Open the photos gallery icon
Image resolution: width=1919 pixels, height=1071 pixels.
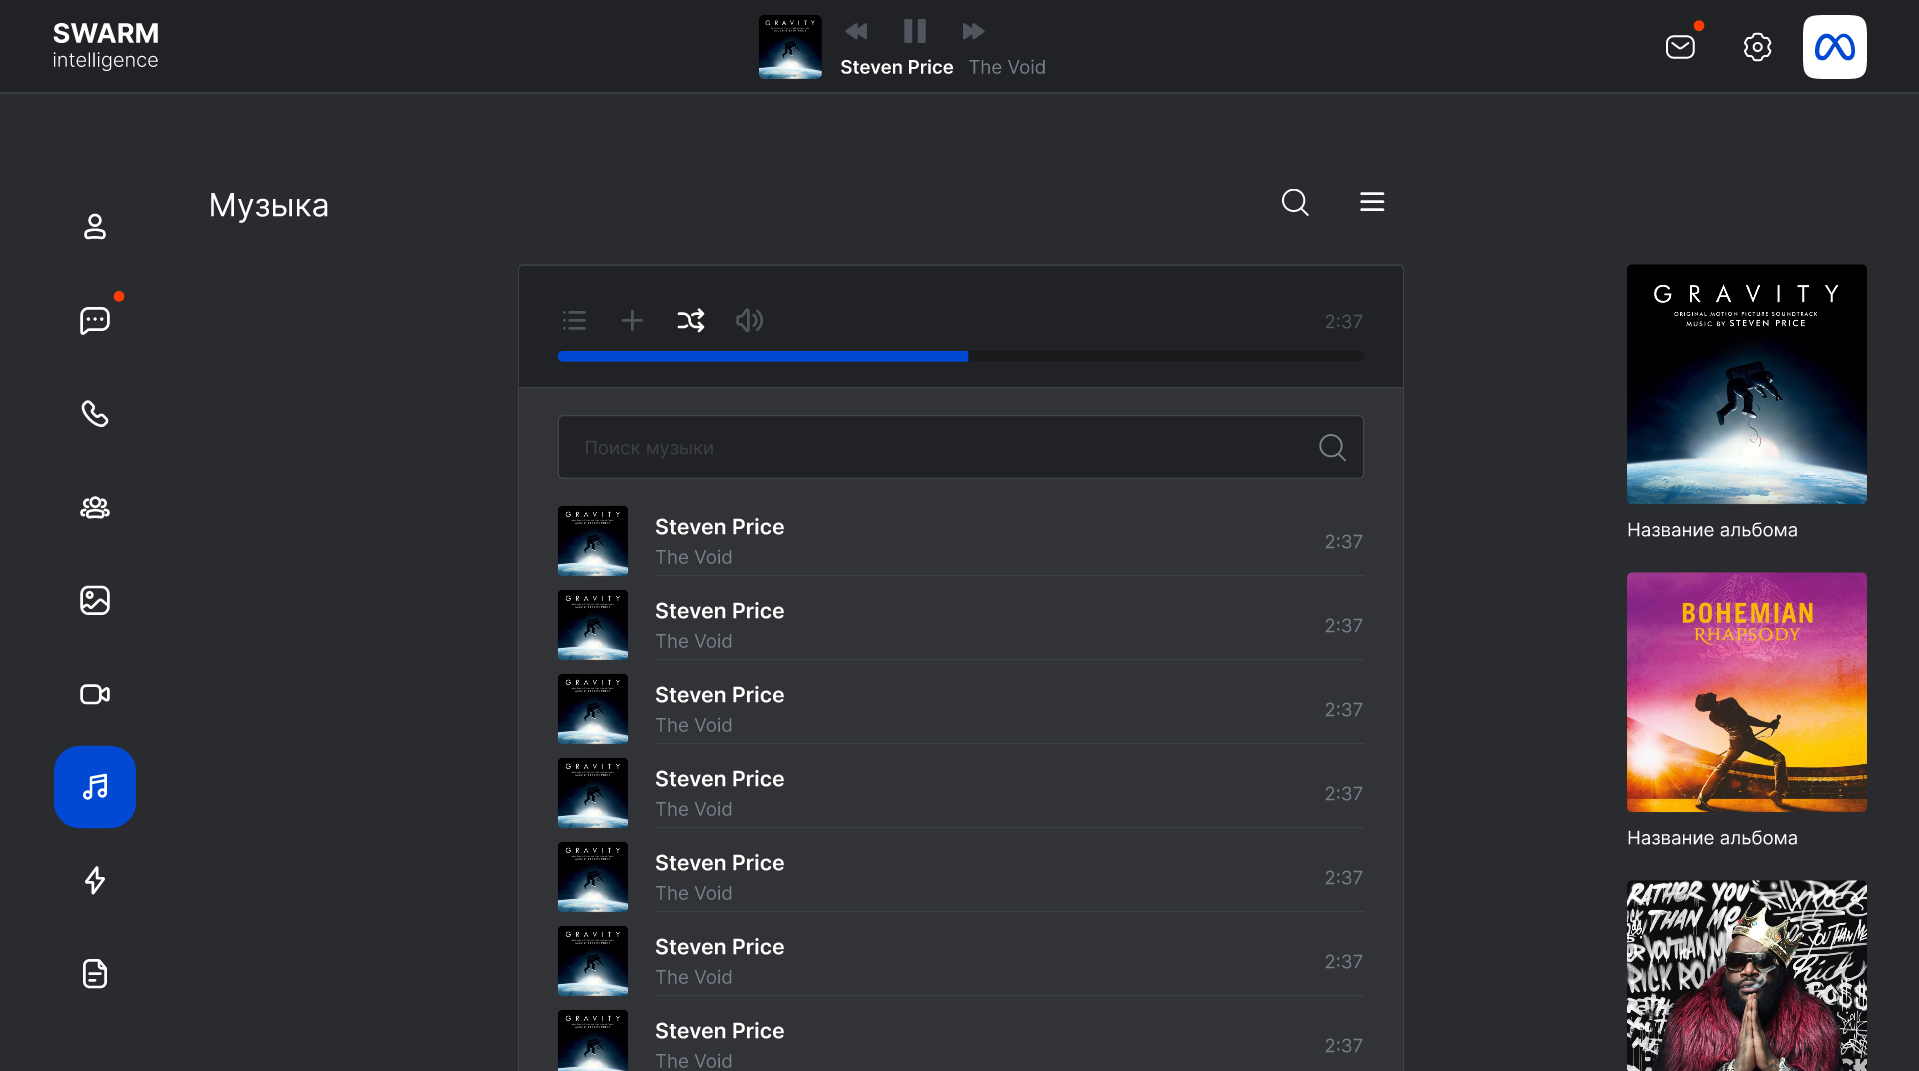(95, 600)
